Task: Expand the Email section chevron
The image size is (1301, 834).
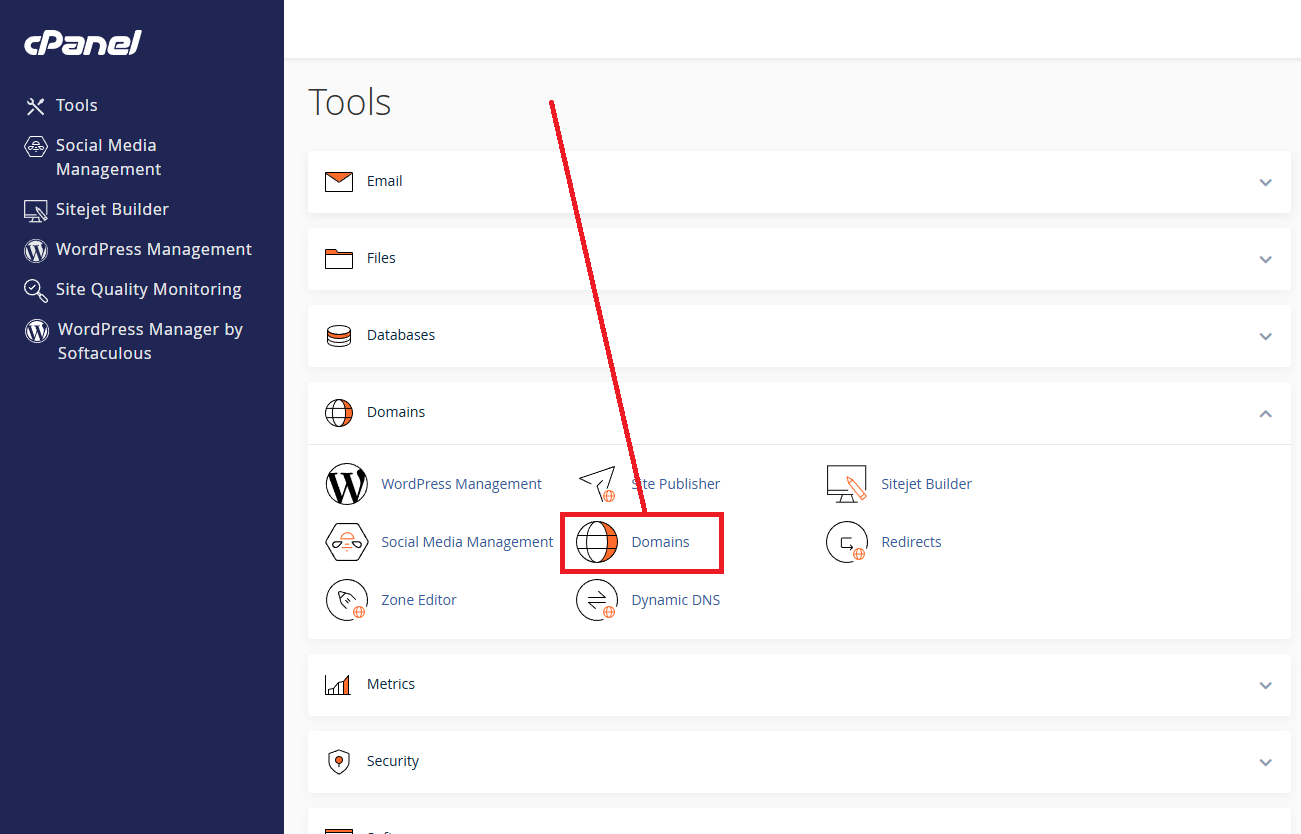Action: (1266, 183)
